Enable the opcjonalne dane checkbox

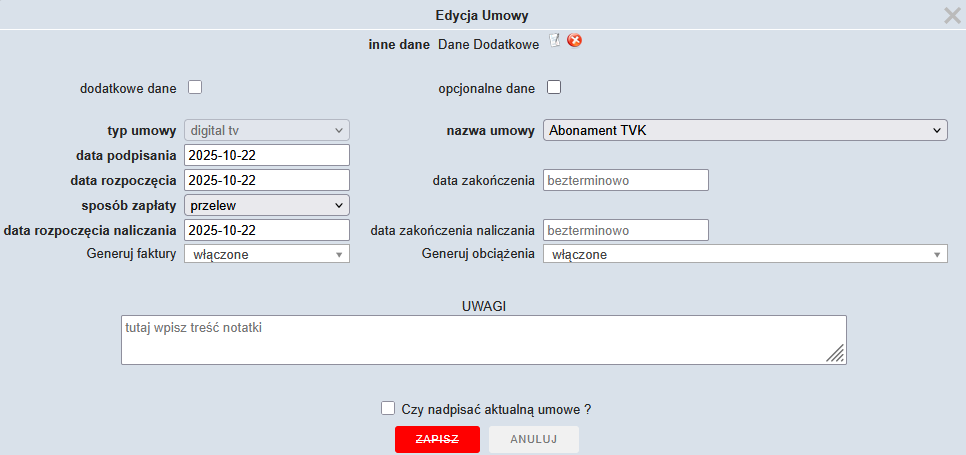(x=553, y=87)
